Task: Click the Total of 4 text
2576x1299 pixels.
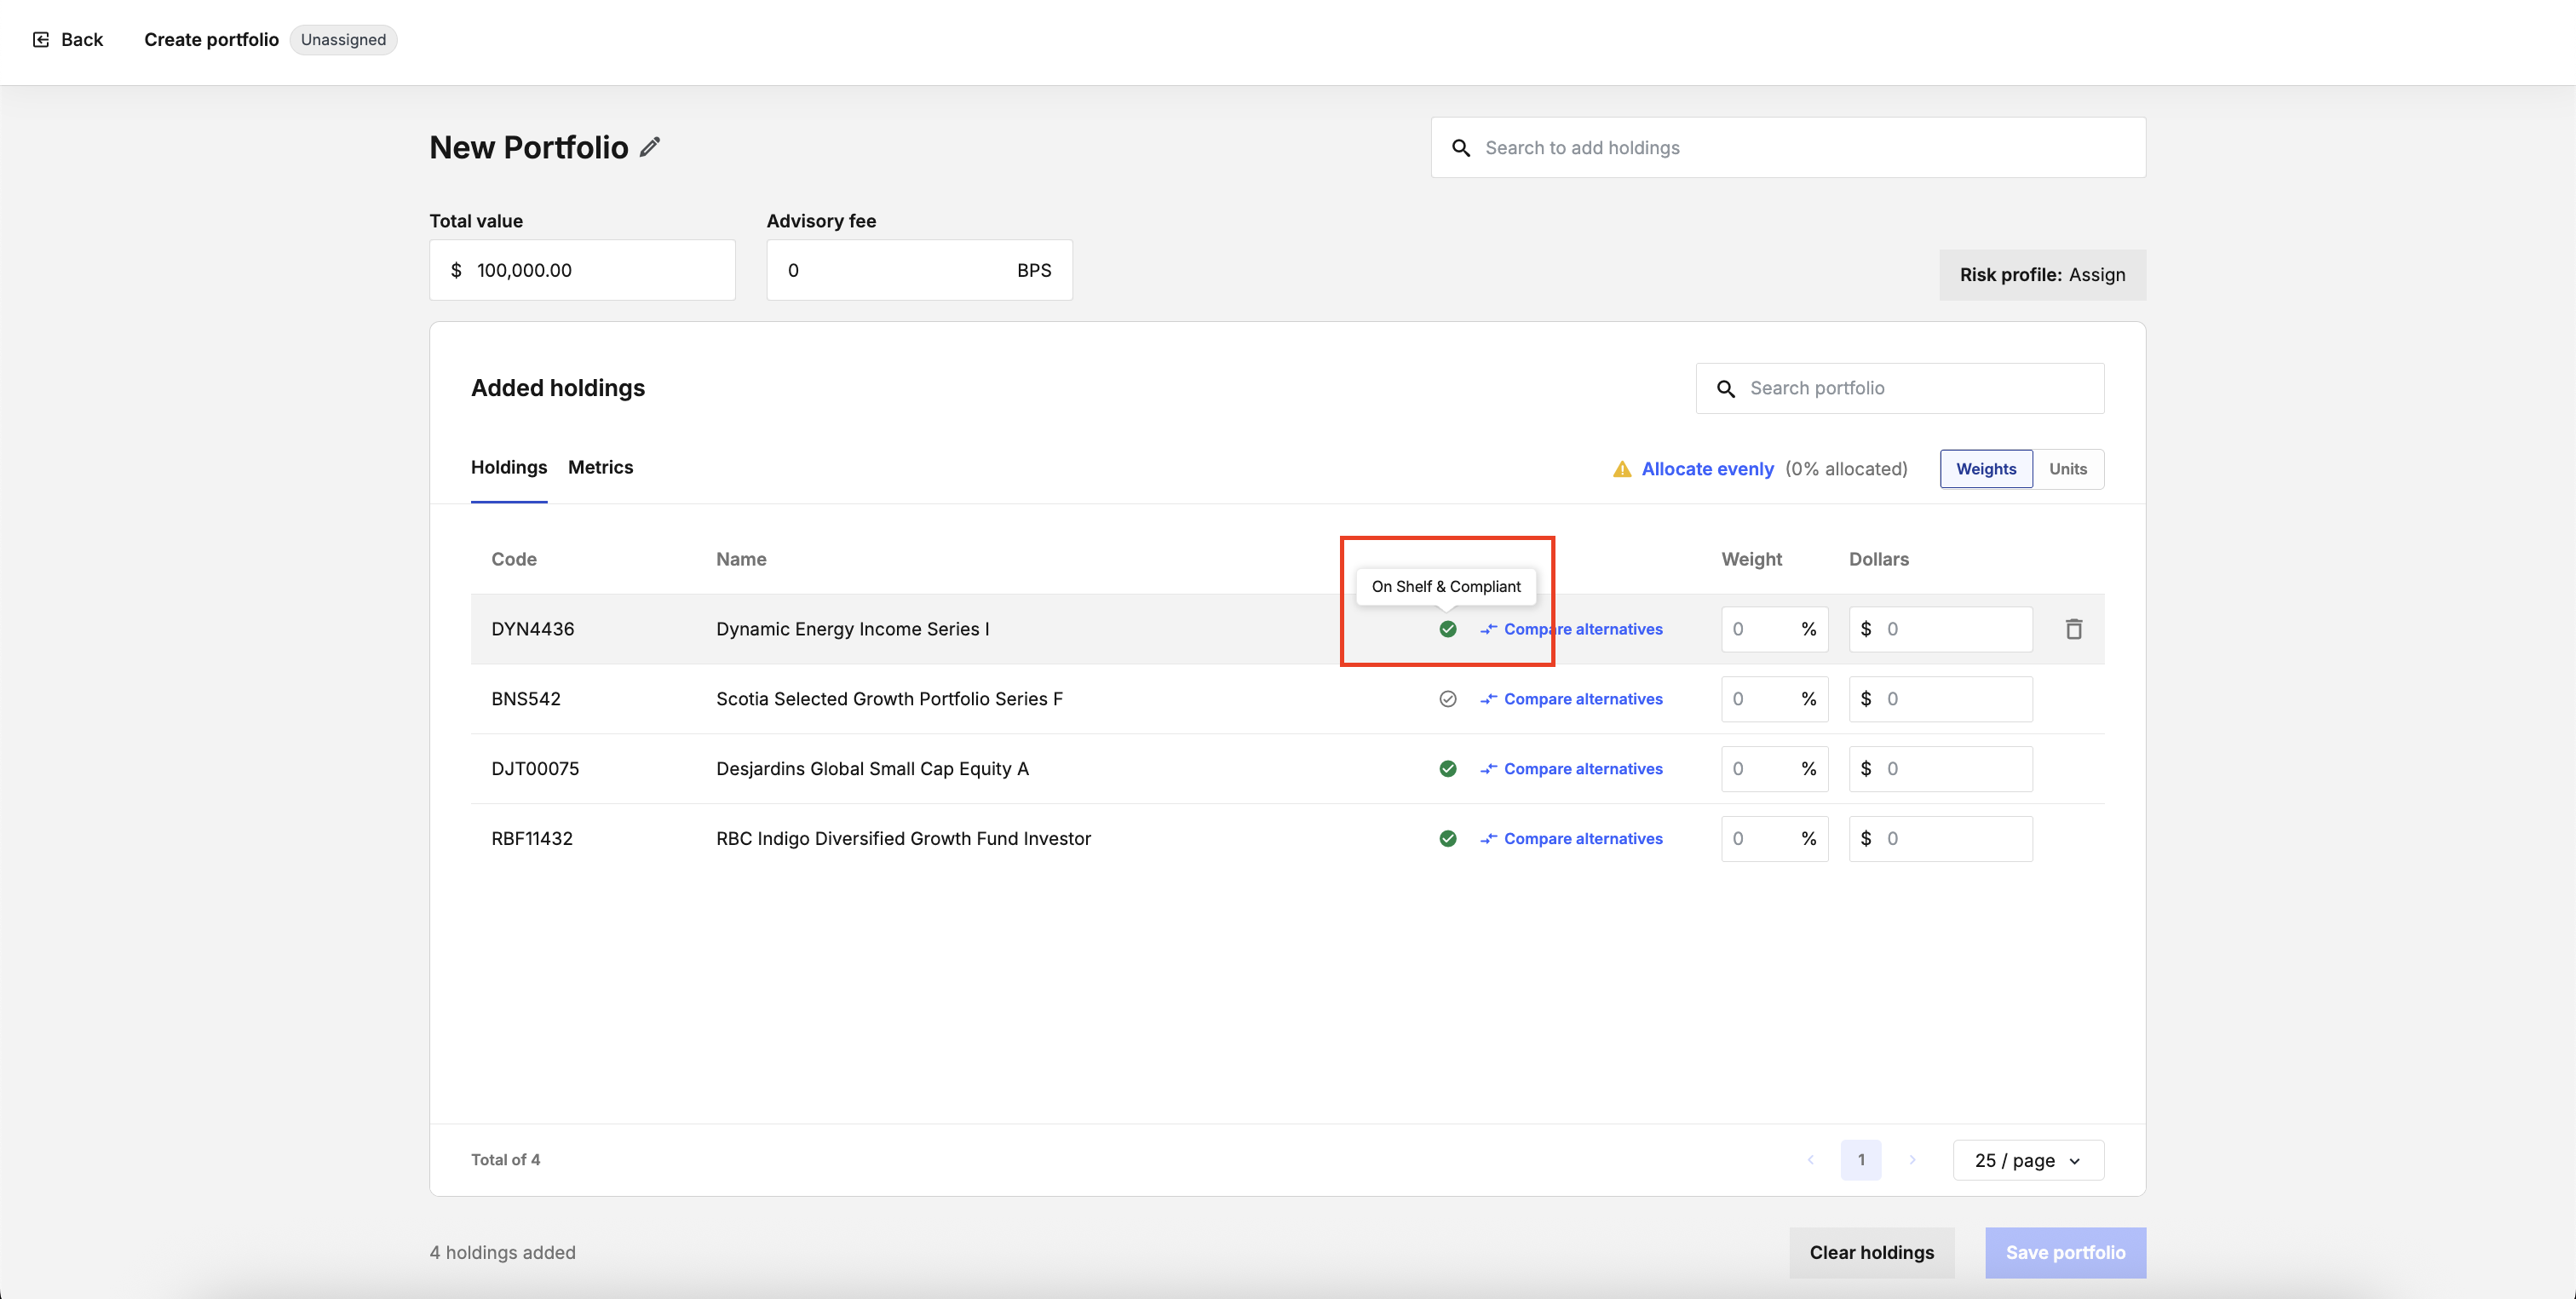Action: [505, 1160]
